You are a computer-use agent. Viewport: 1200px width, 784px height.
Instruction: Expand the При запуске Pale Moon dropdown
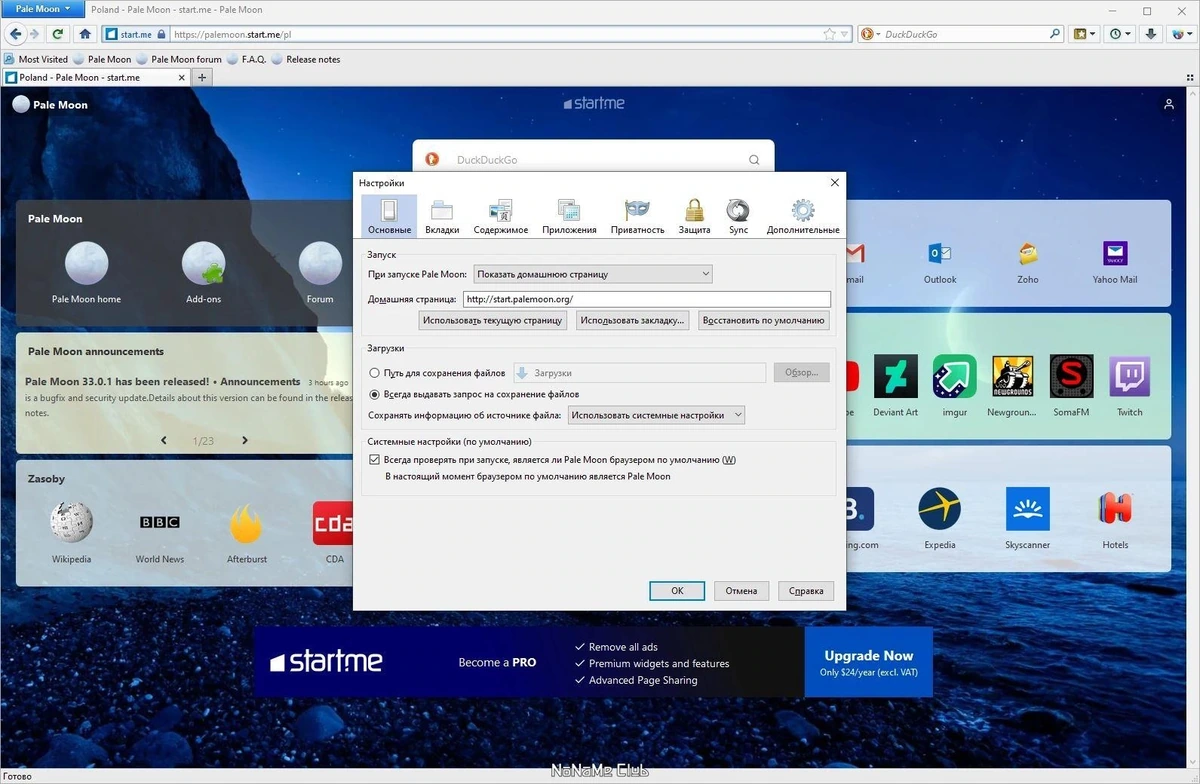(593, 274)
